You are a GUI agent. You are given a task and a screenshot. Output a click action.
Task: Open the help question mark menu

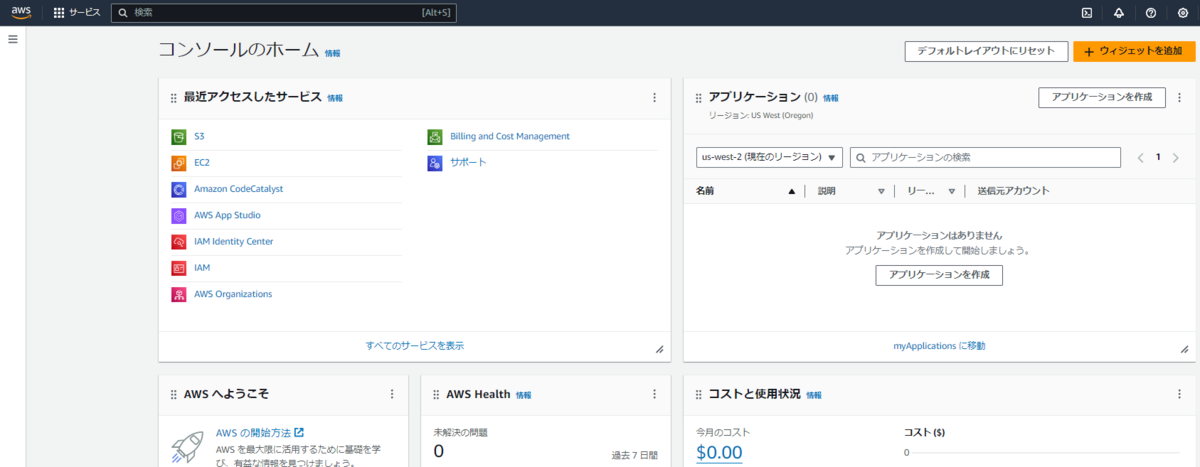click(x=1151, y=13)
